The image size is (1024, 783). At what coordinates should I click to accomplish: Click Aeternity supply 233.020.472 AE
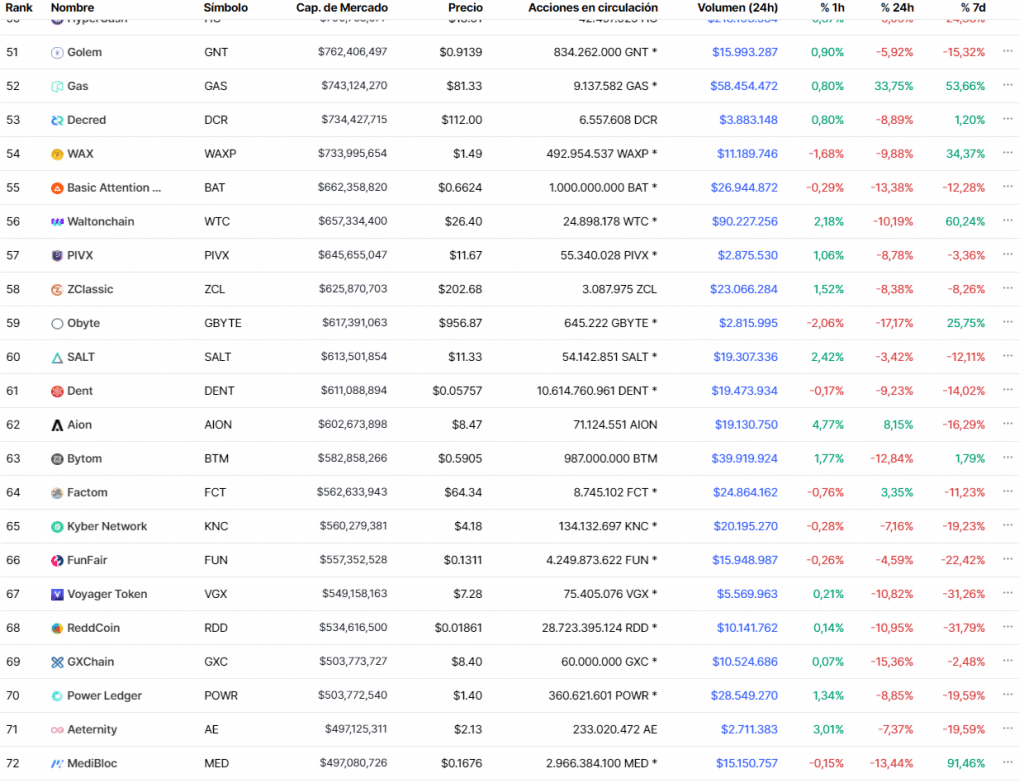tap(615, 730)
